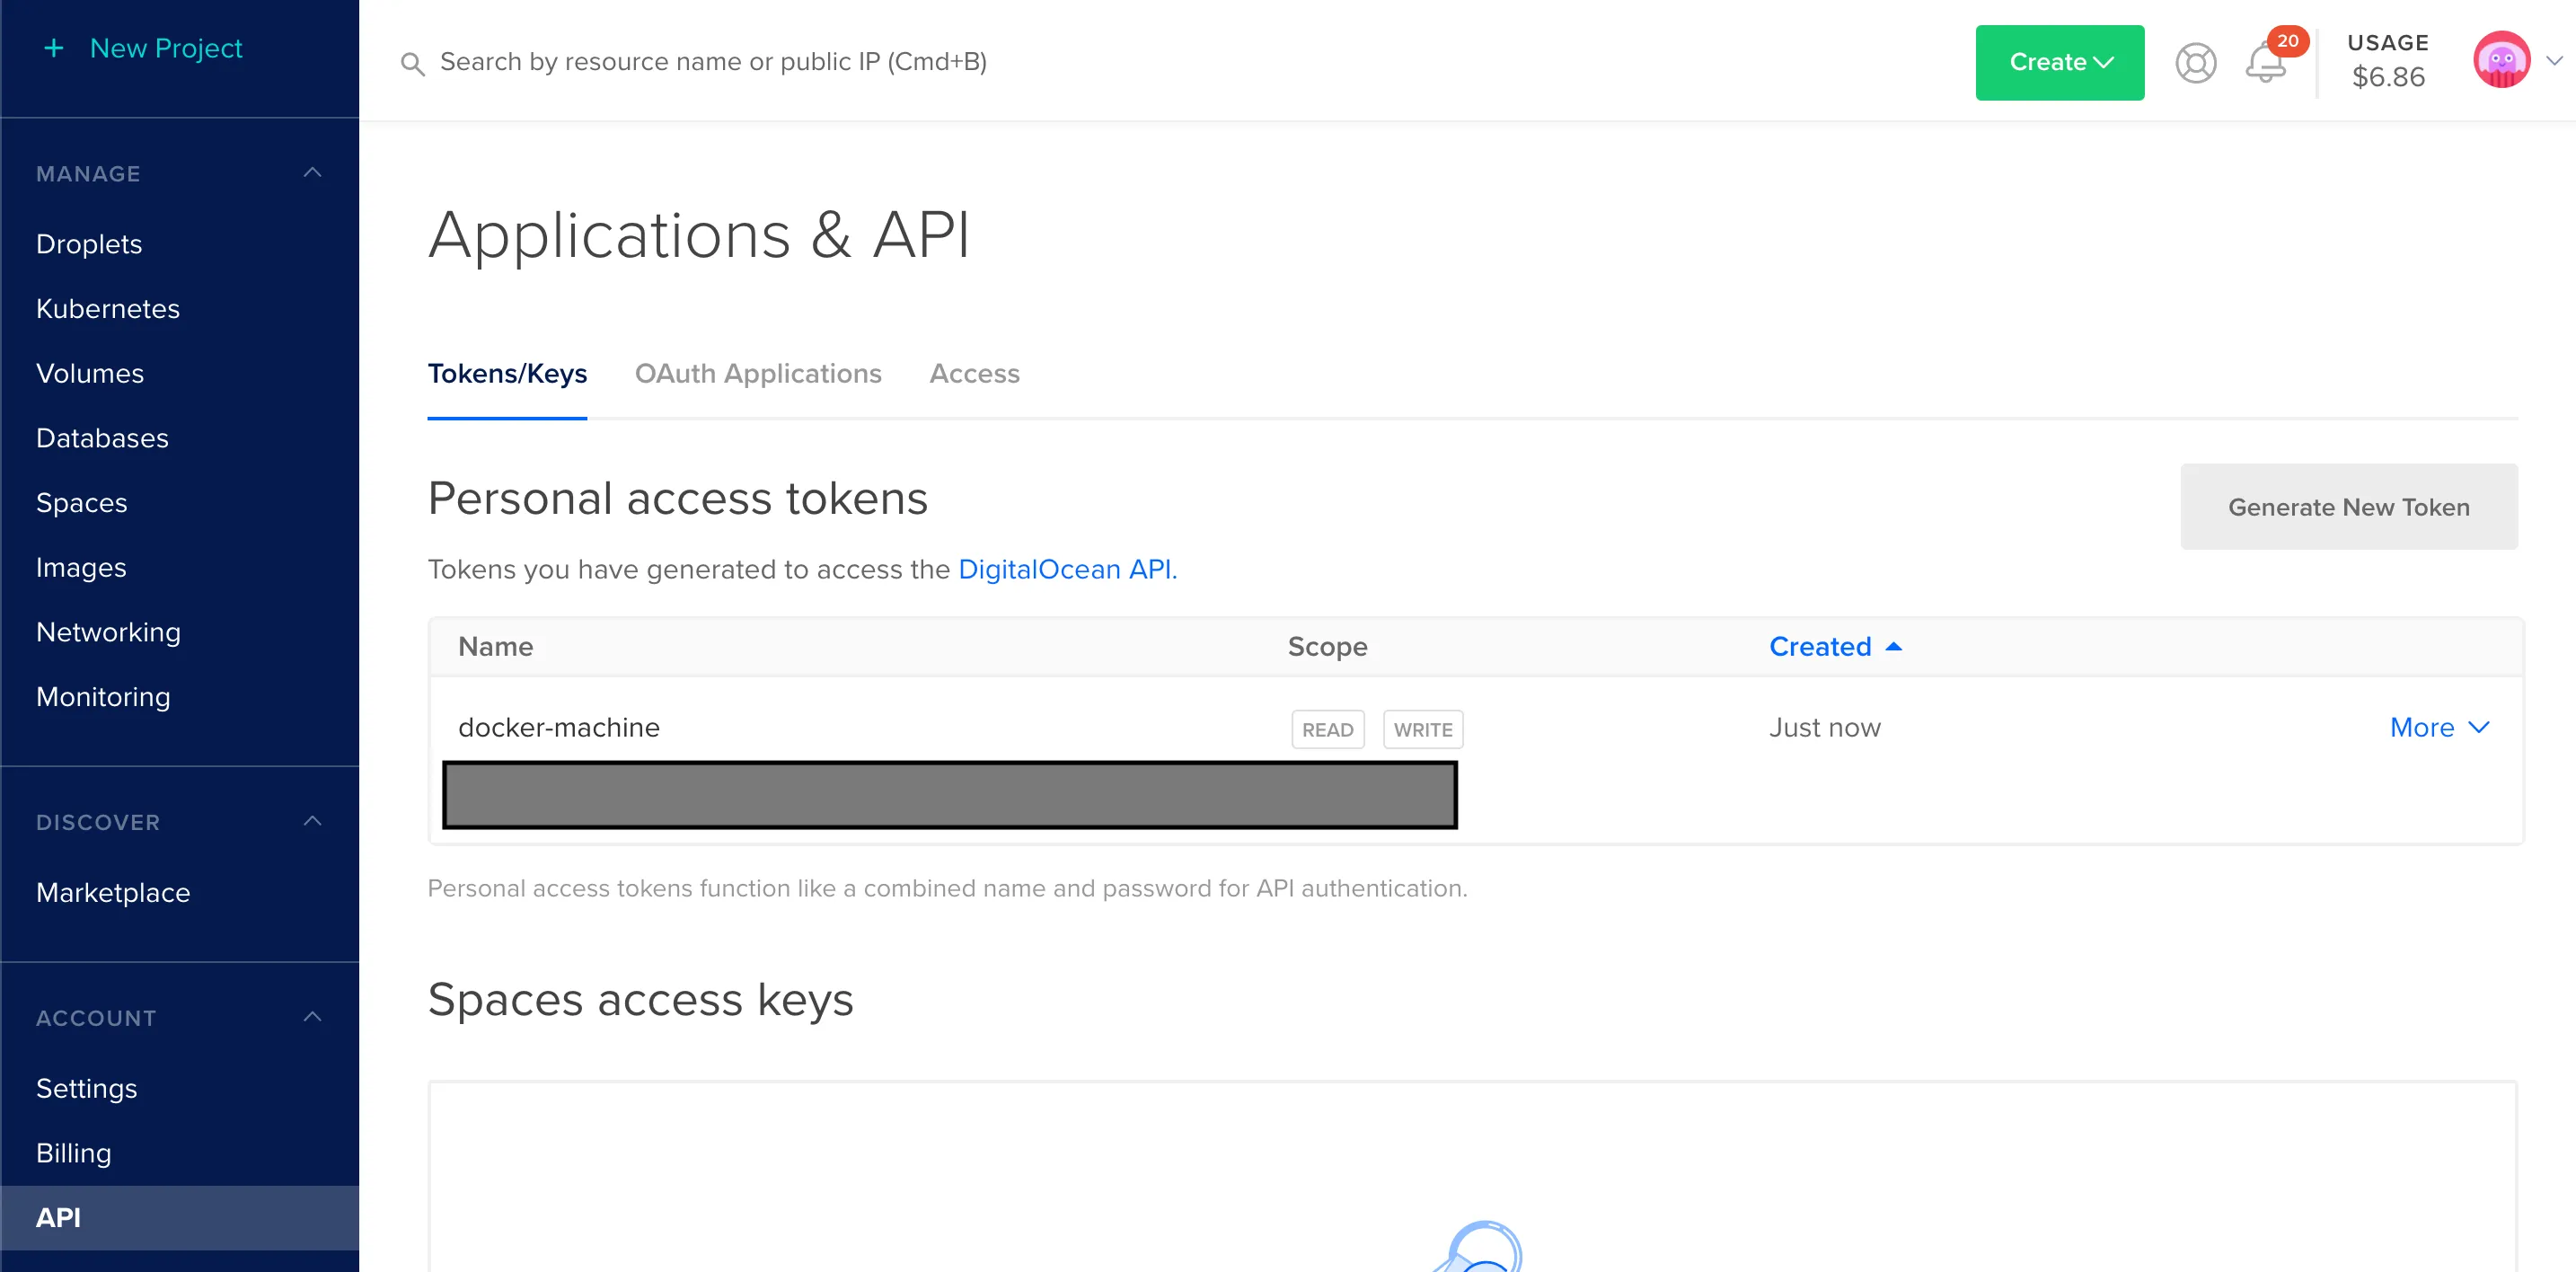This screenshot has height=1272, width=2576.
Task: Switch to the OAuth Applications tab
Action: [759, 374]
